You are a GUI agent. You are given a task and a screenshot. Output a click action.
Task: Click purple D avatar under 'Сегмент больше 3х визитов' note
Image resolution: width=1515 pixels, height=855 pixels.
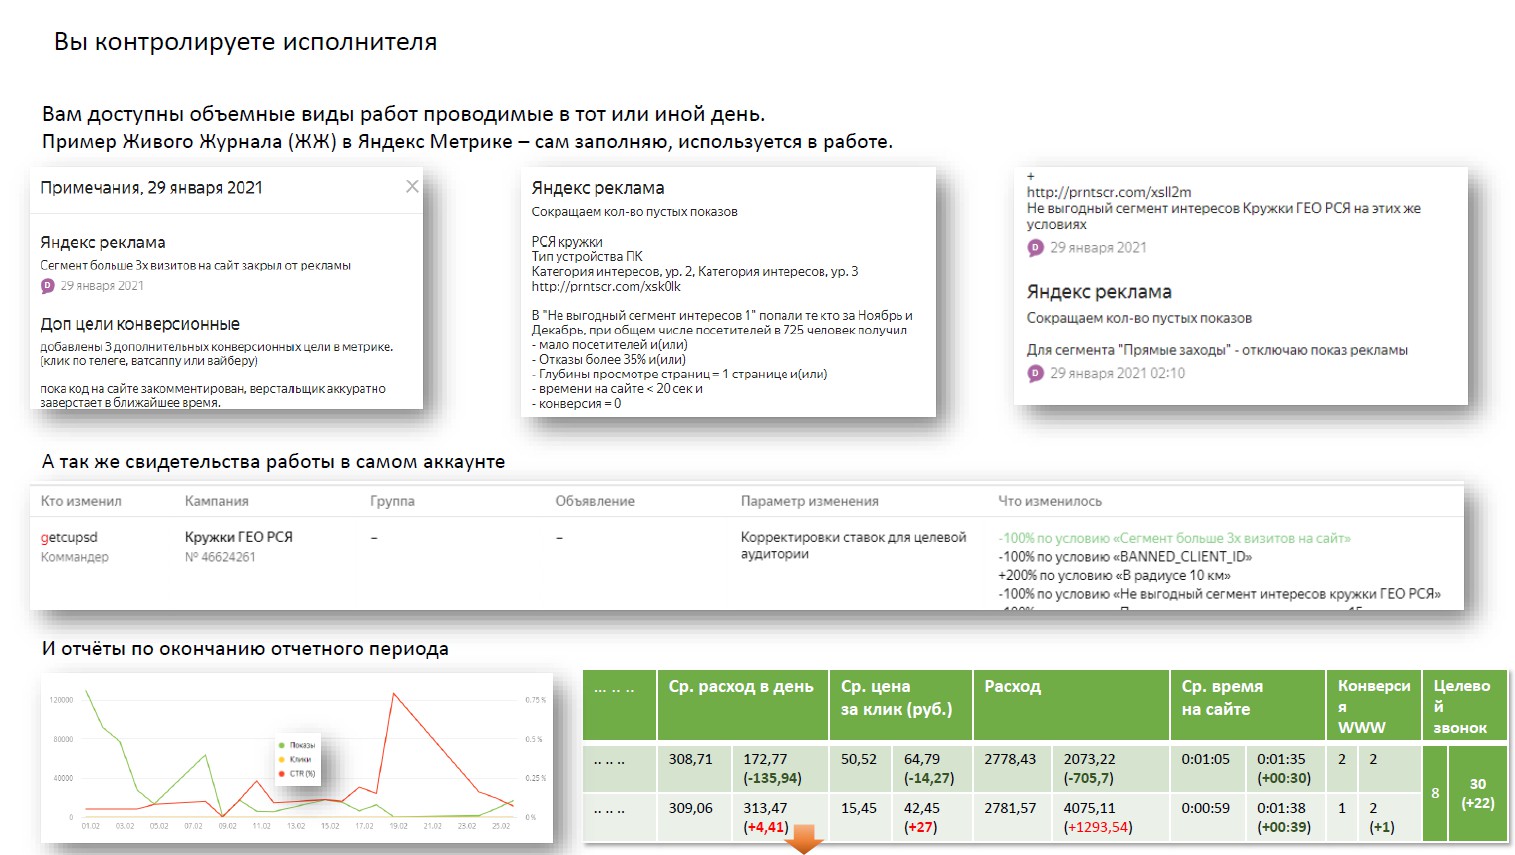[47, 286]
